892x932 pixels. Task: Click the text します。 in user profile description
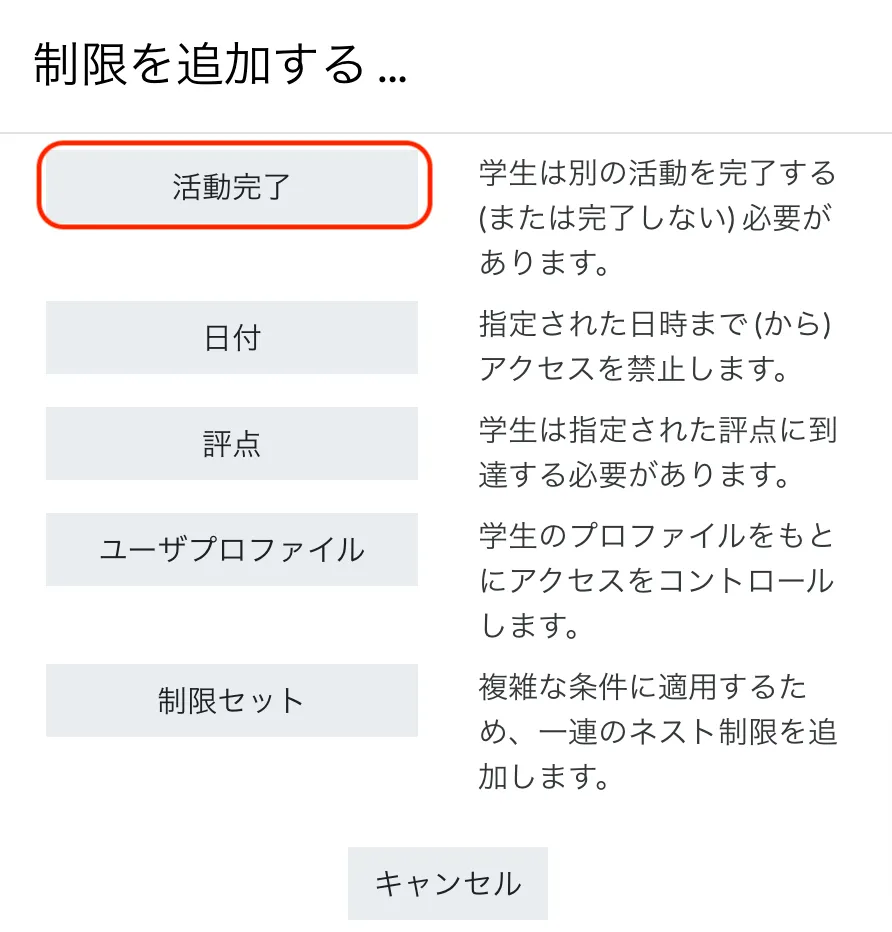point(532,626)
